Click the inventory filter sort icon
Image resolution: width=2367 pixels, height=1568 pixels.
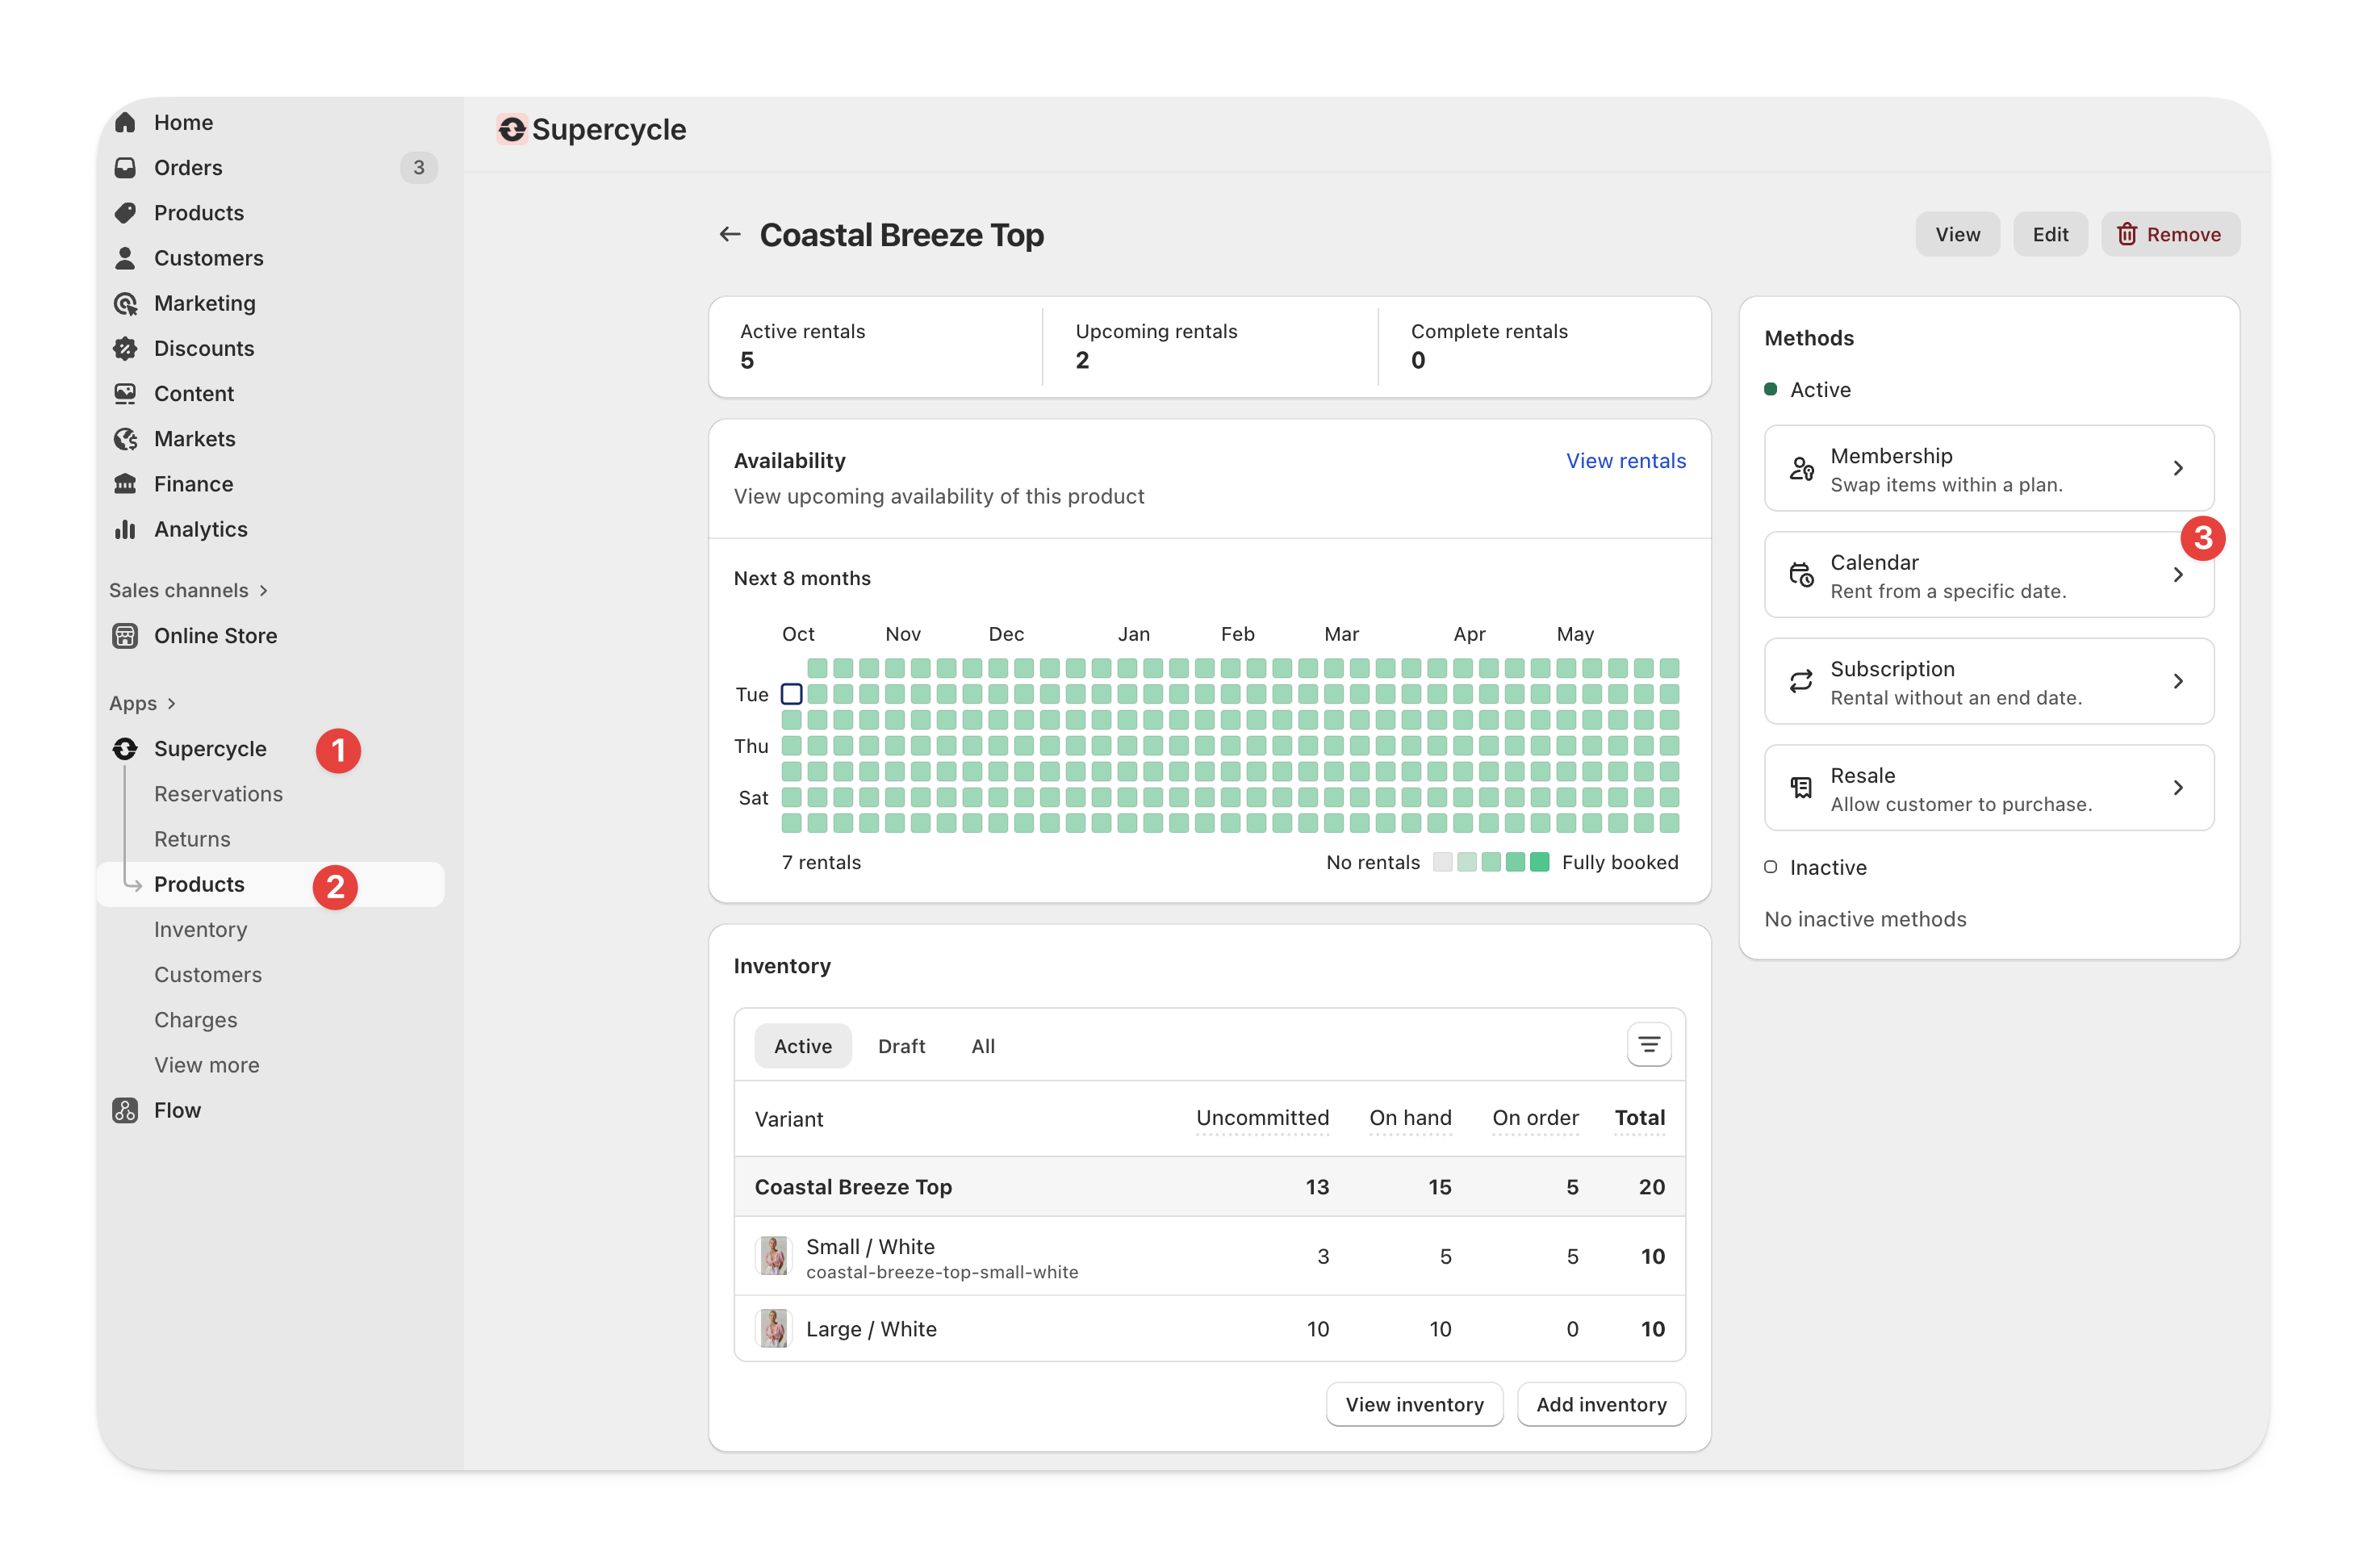pos(1648,1045)
